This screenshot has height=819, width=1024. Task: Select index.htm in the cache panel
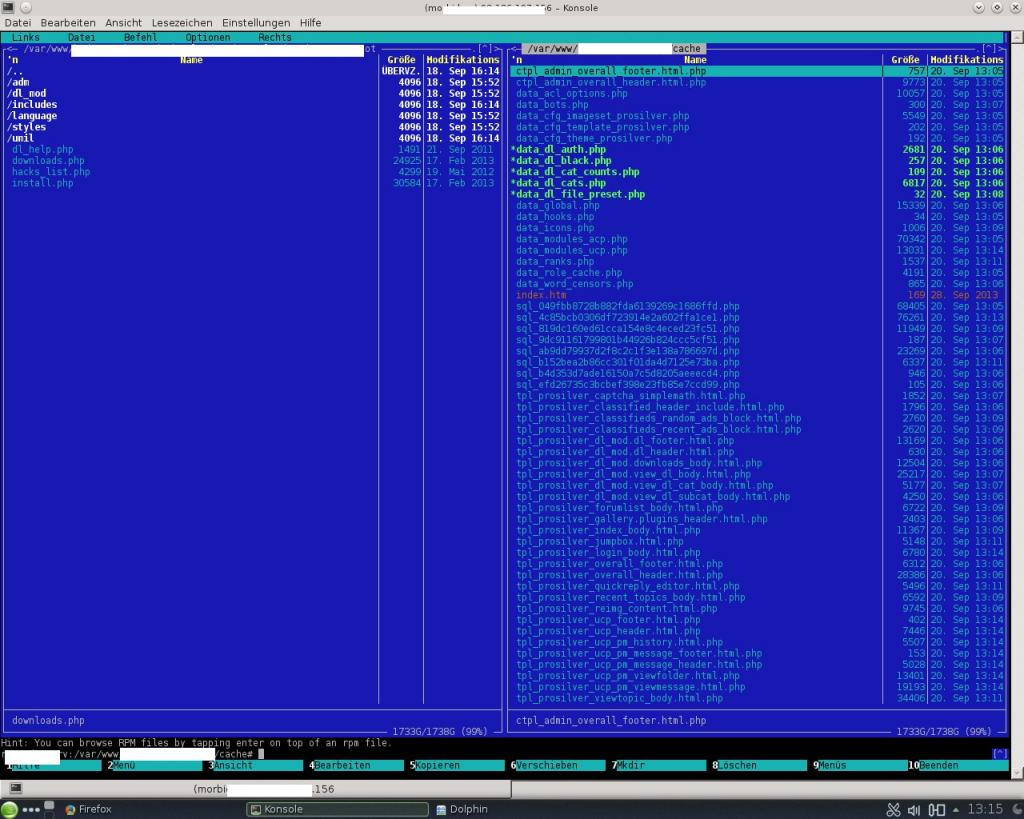(x=541, y=295)
